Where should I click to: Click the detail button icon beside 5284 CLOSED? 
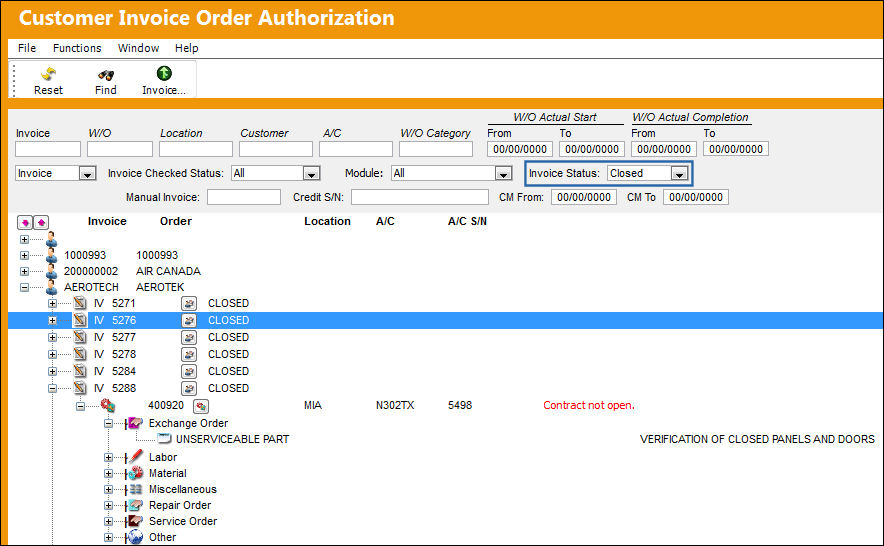tap(189, 372)
